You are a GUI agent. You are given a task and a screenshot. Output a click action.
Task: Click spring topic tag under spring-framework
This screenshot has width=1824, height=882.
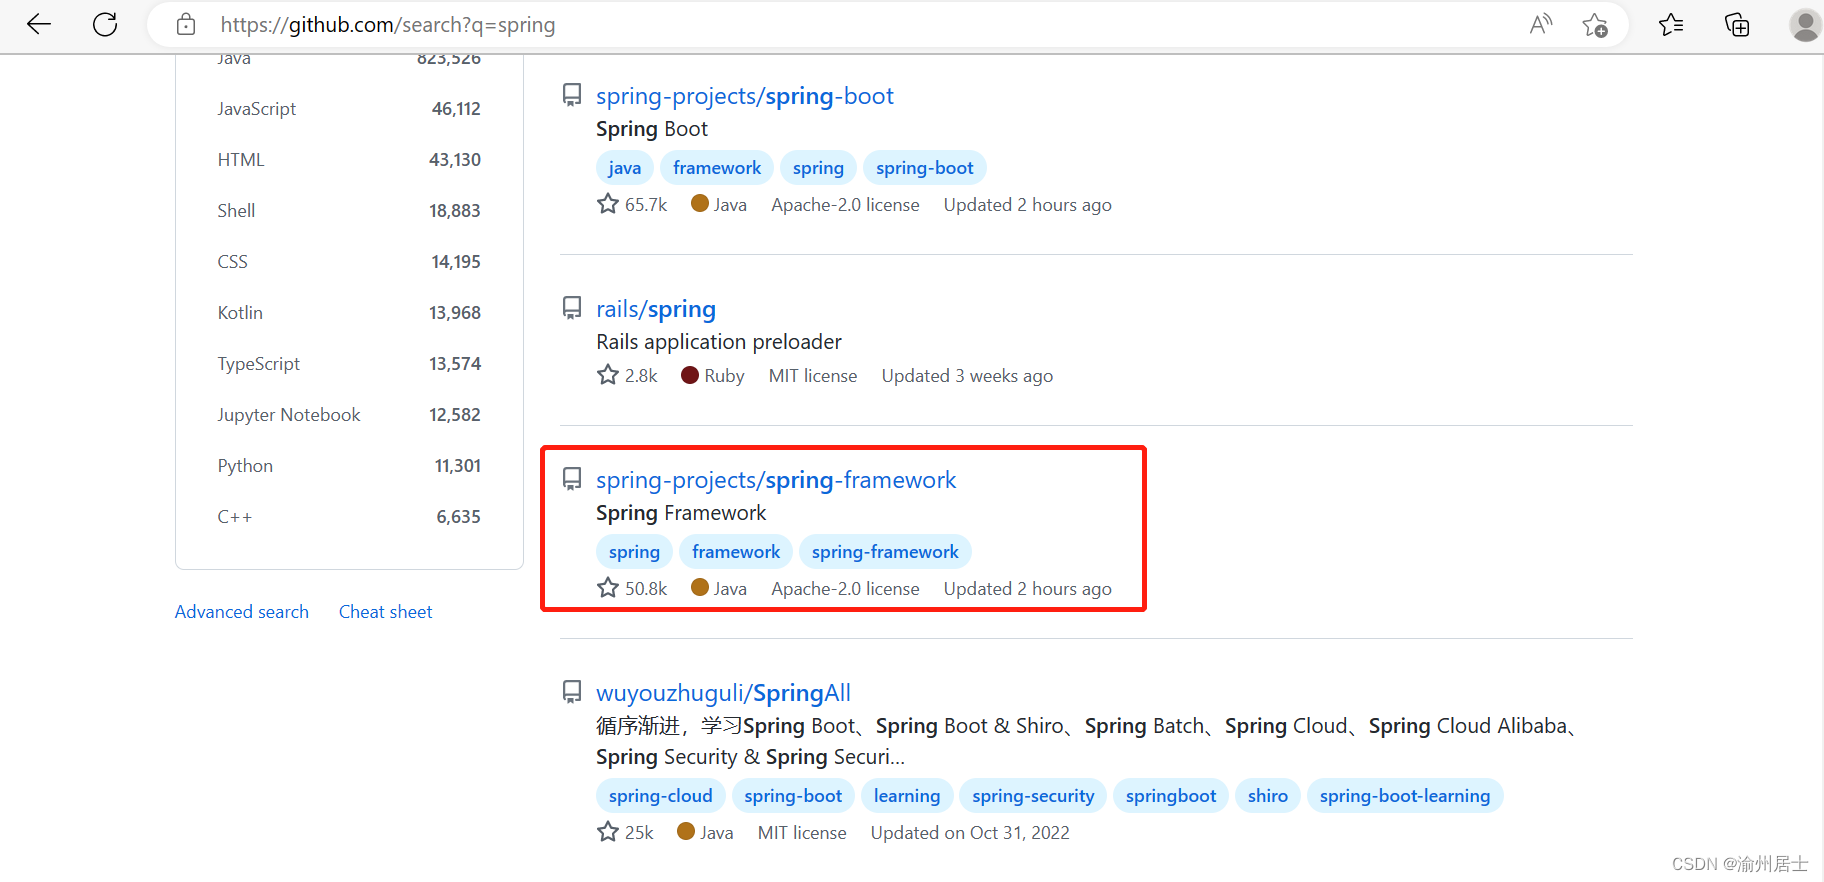click(x=634, y=552)
